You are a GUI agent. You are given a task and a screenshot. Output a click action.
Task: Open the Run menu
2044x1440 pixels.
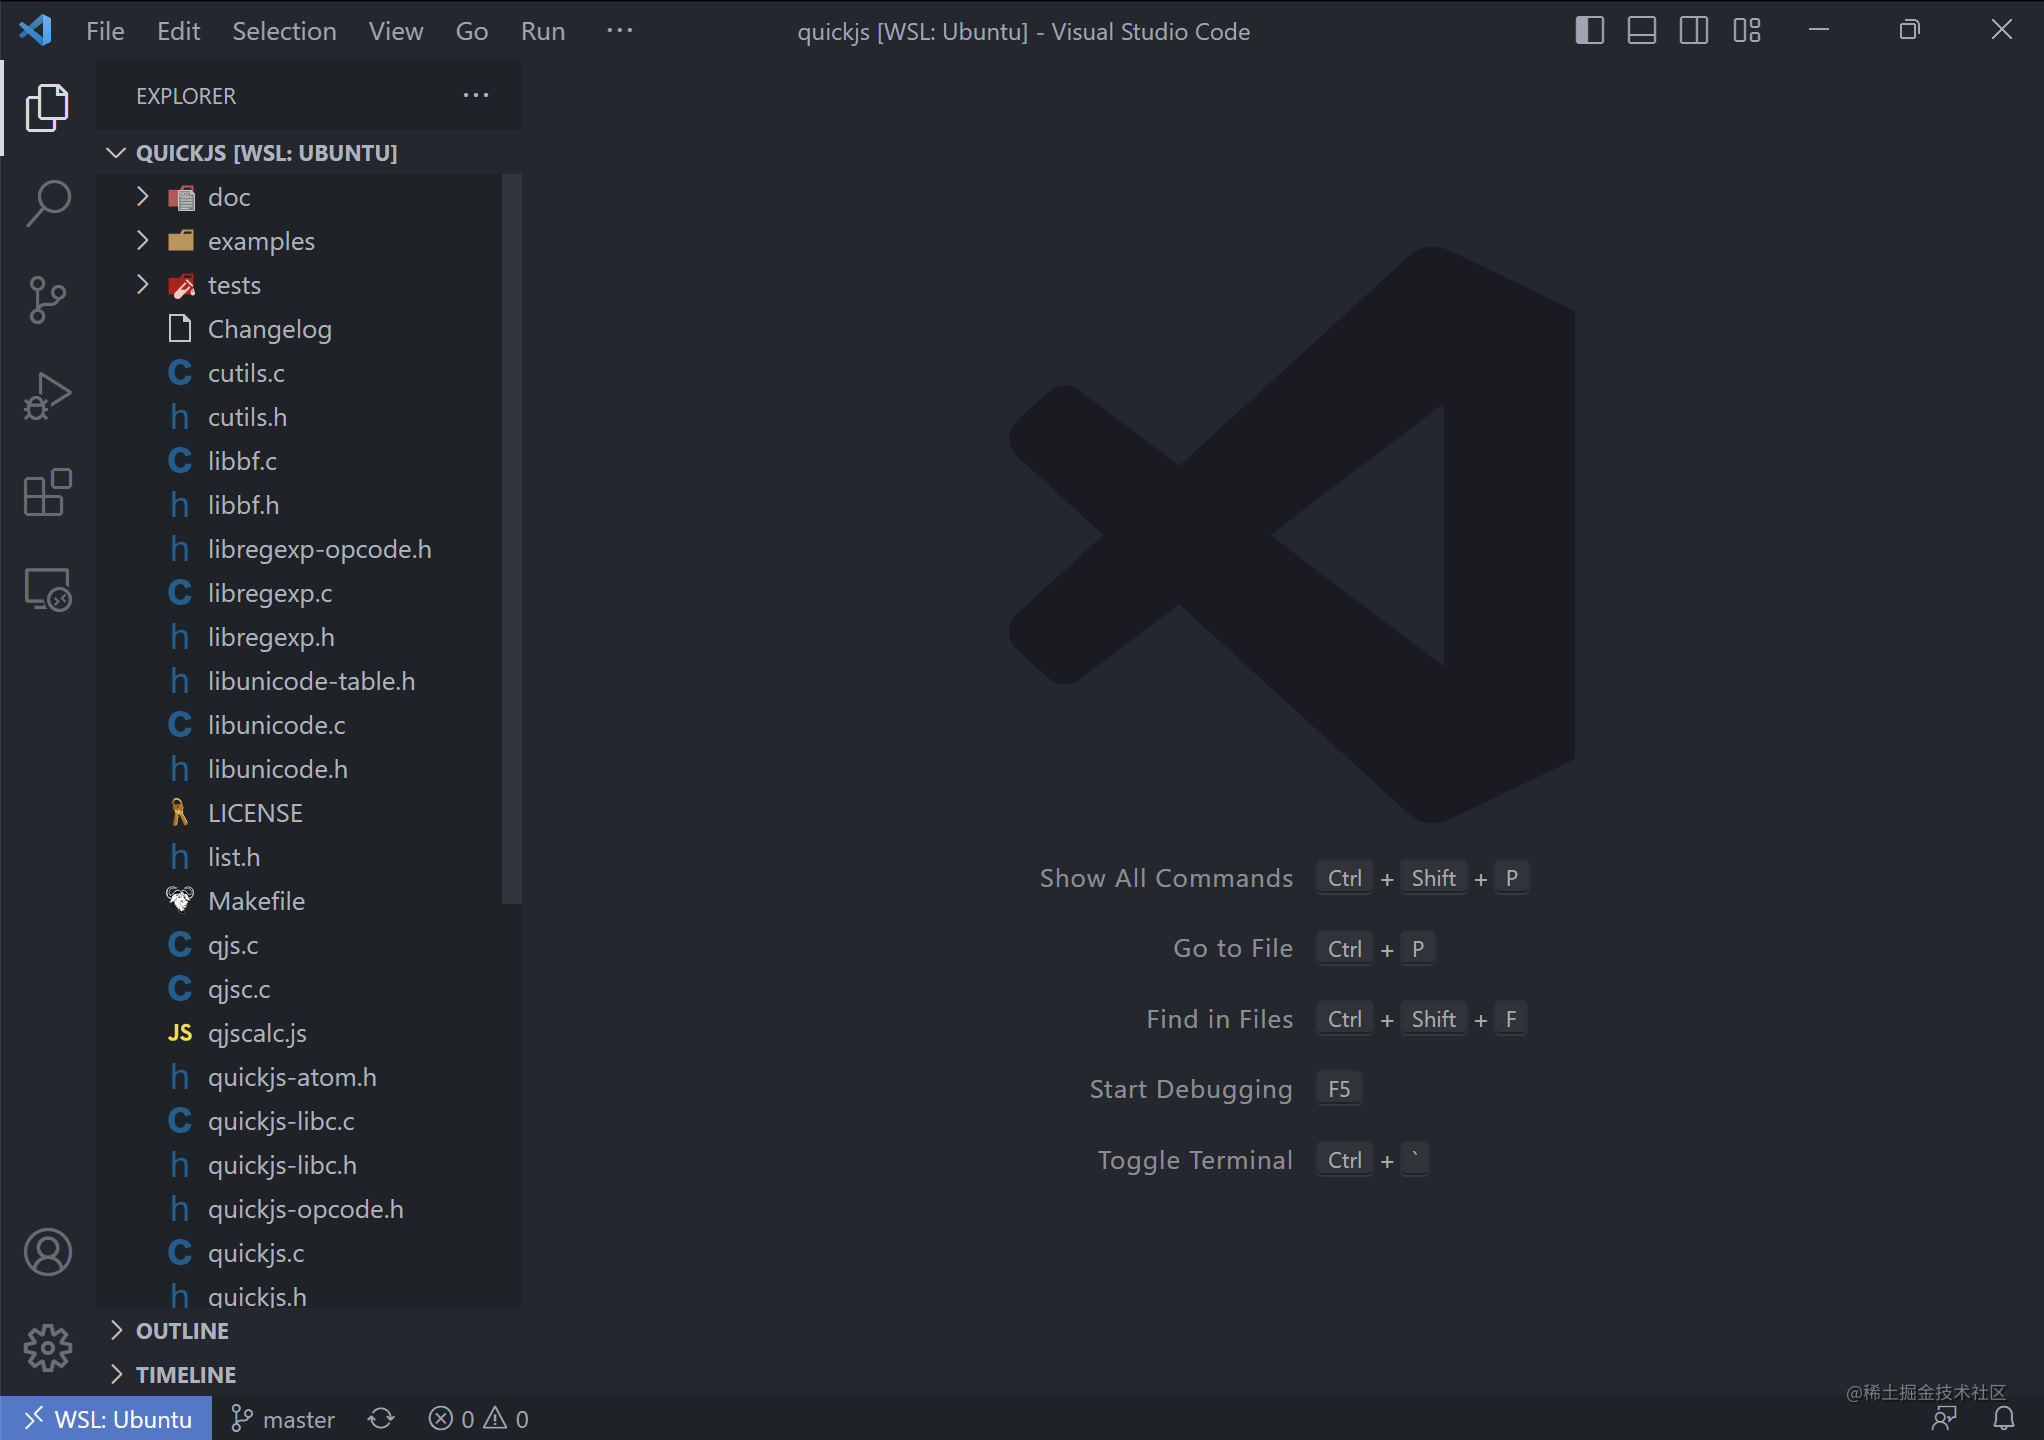coord(542,31)
